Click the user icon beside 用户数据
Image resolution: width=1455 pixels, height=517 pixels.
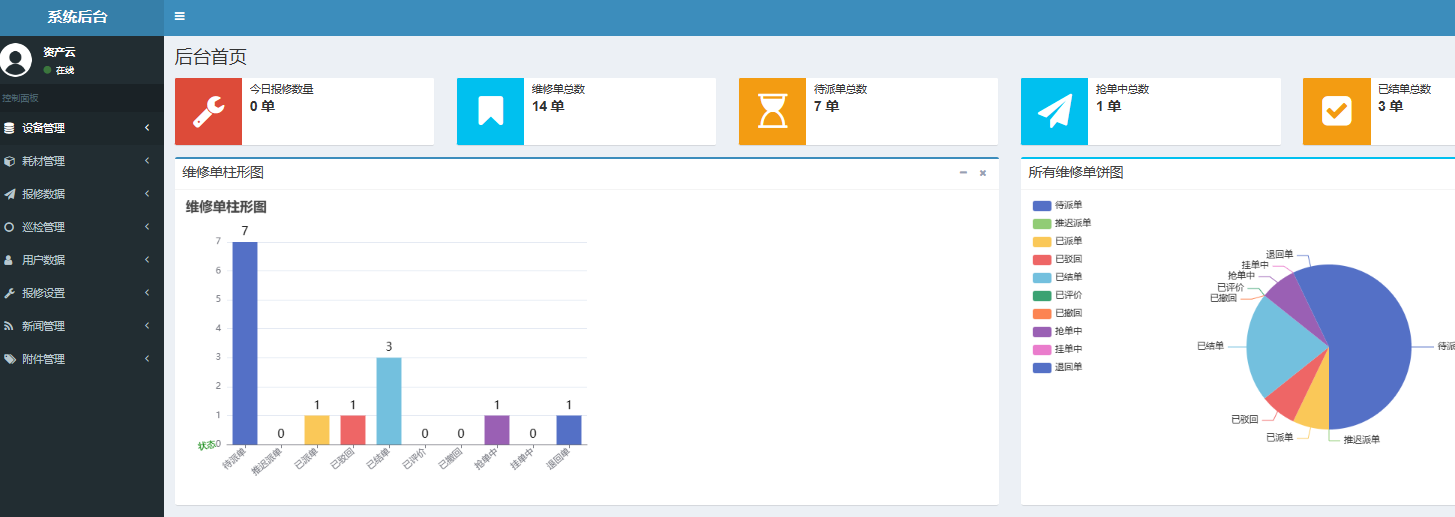(x=9, y=260)
